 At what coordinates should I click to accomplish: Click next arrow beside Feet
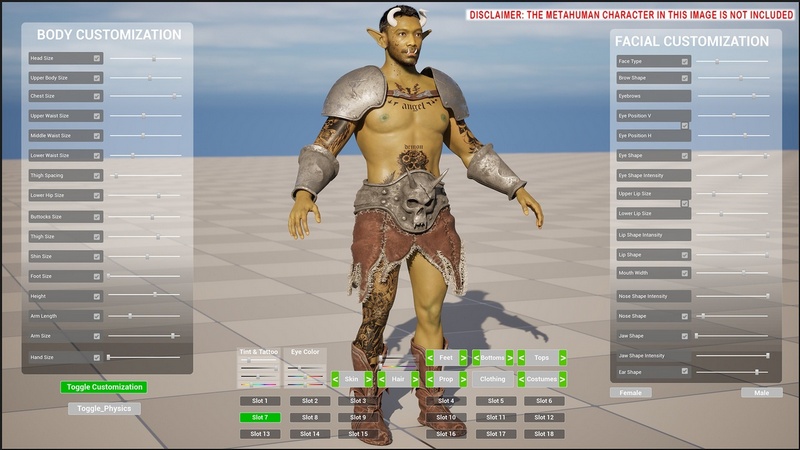click(x=462, y=357)
